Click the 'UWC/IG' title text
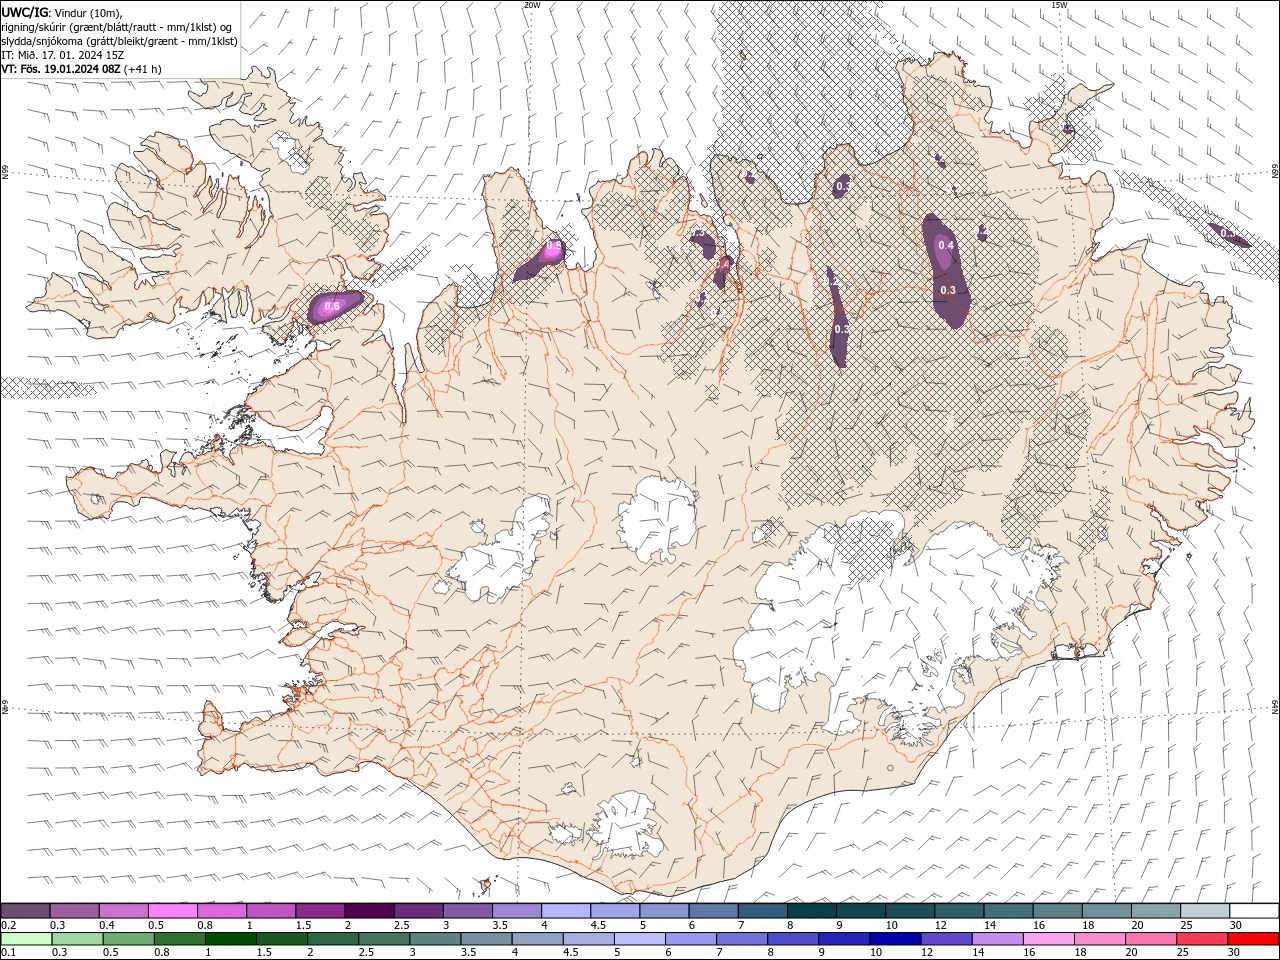Viewport: 1280px width, 960px height. pyautogui.click(x=24, y=12)
